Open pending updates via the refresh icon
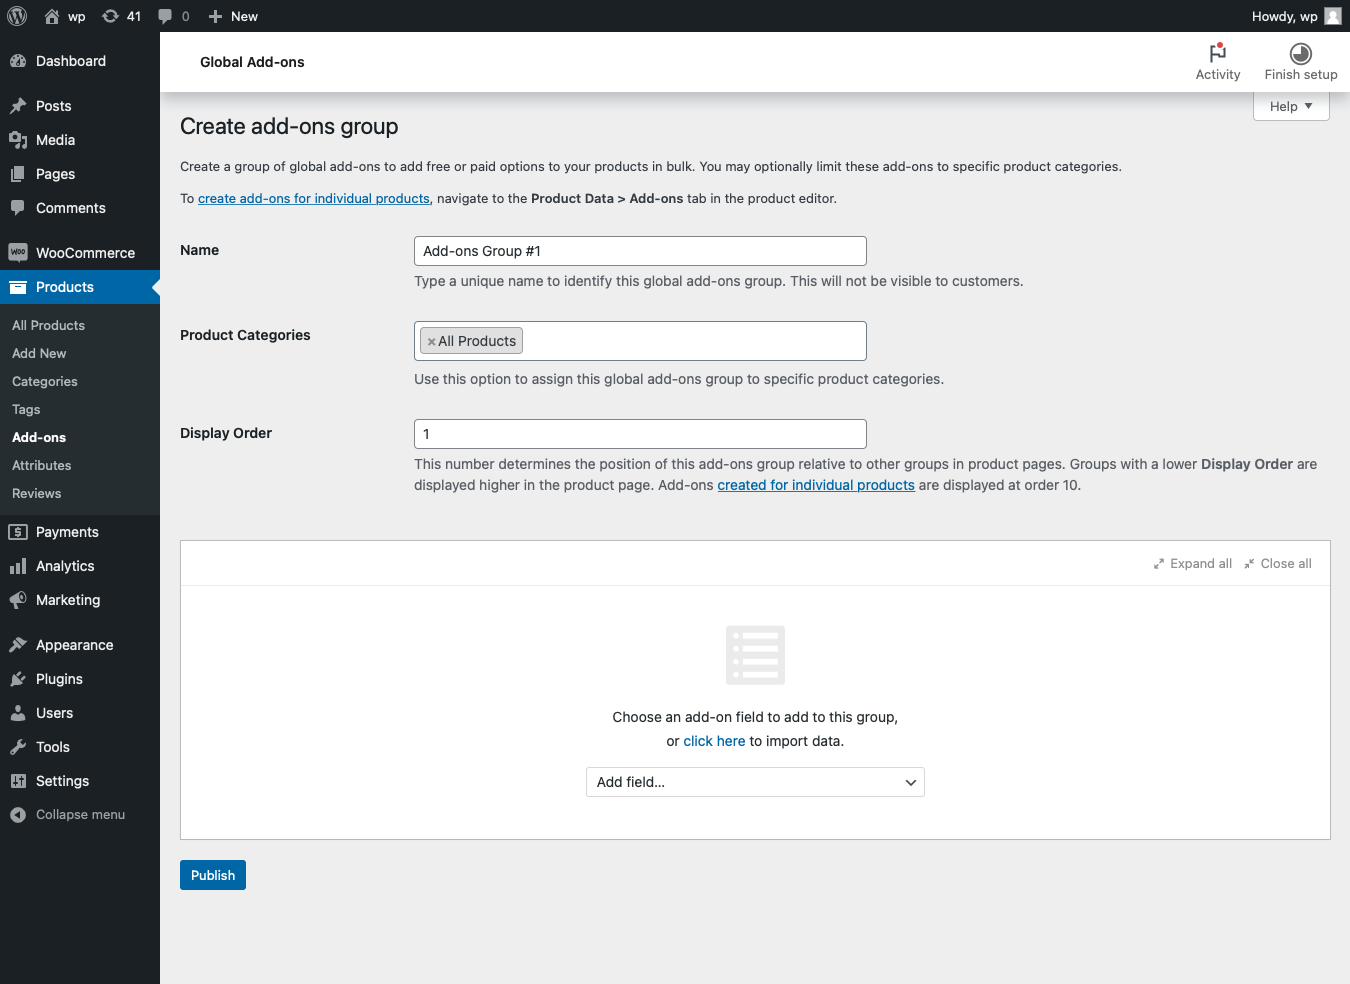The width and height of the screenshot is (1350, 984). coord(108,16)
